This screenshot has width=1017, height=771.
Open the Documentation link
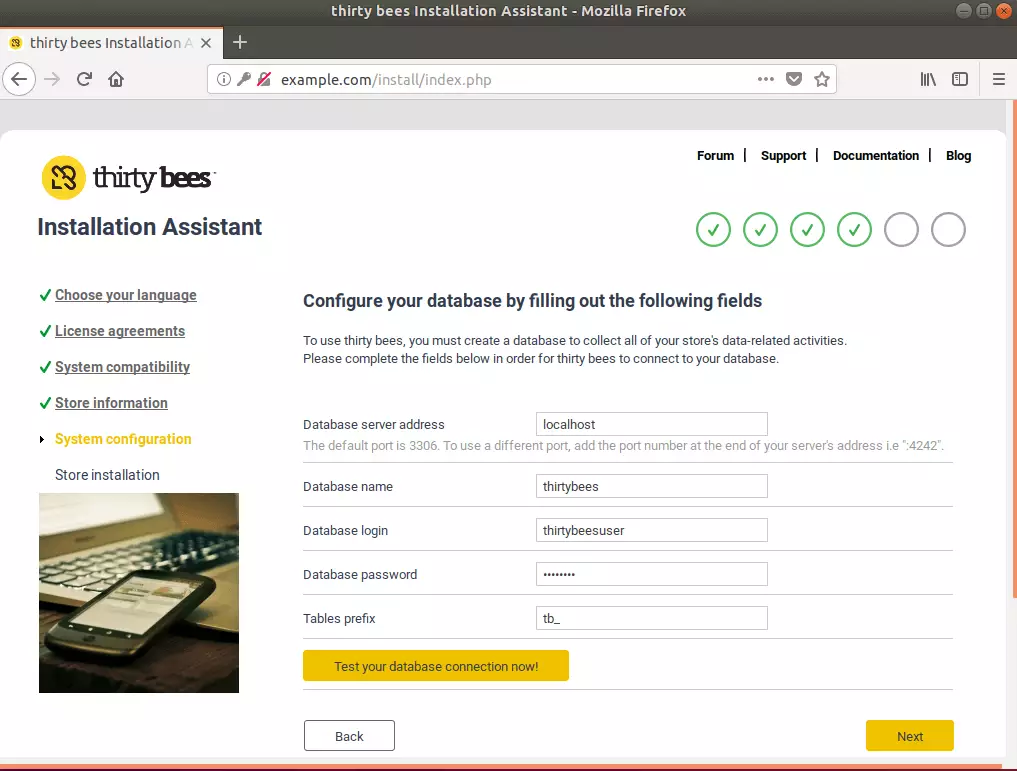pos(876,156)
